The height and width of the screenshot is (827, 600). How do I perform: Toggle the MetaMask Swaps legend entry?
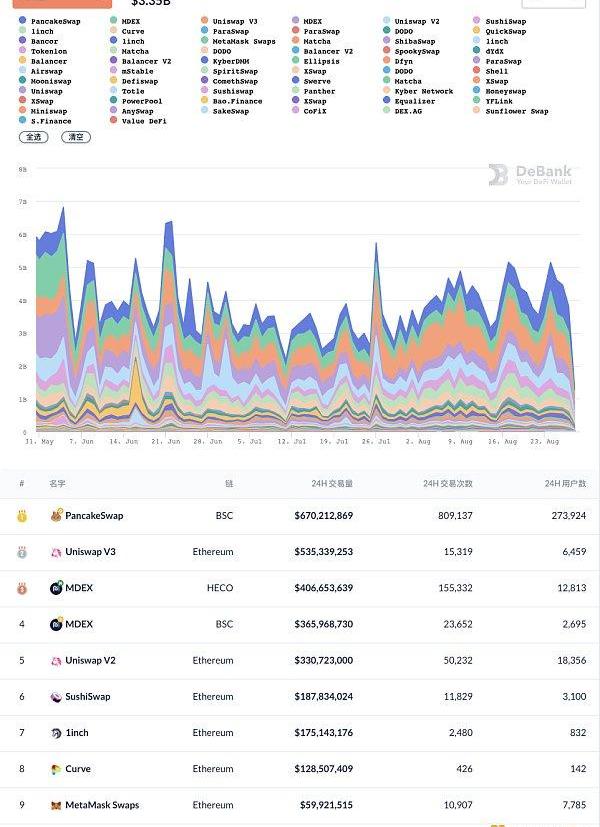point(244,41)
